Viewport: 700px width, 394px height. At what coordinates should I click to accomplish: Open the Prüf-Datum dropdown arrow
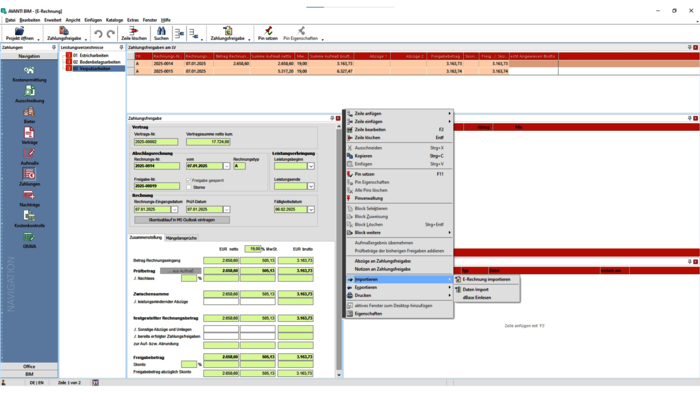[x=226, y=209]
